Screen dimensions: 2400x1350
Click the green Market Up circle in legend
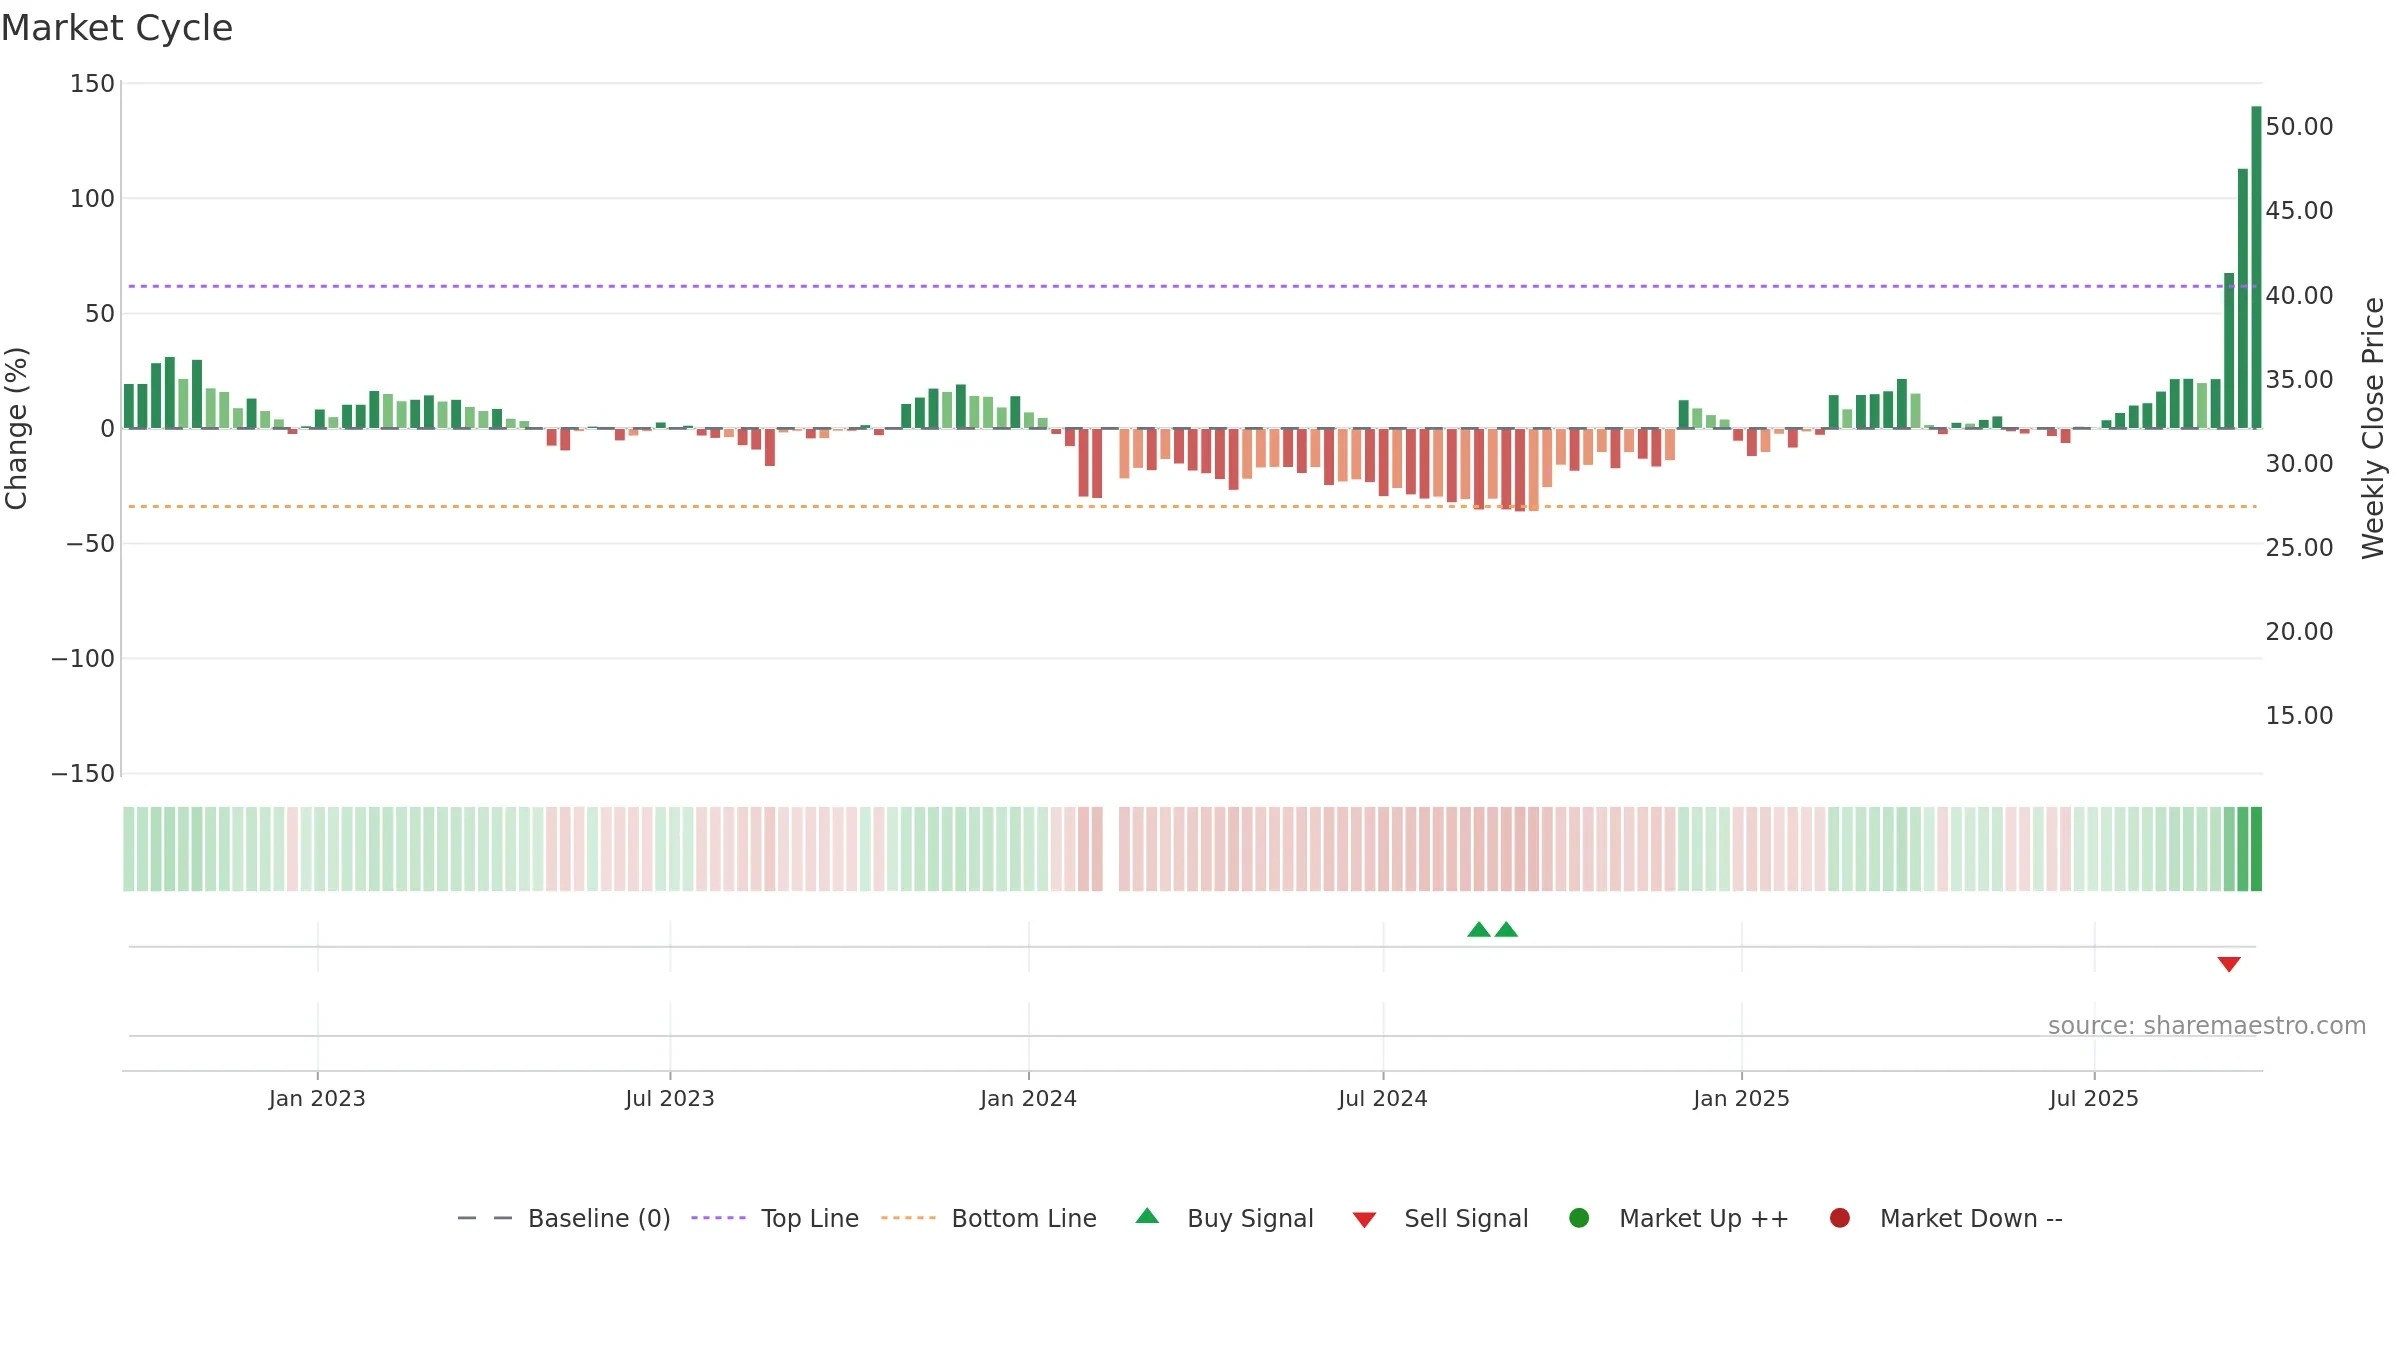click(x=1580, y=1218)
